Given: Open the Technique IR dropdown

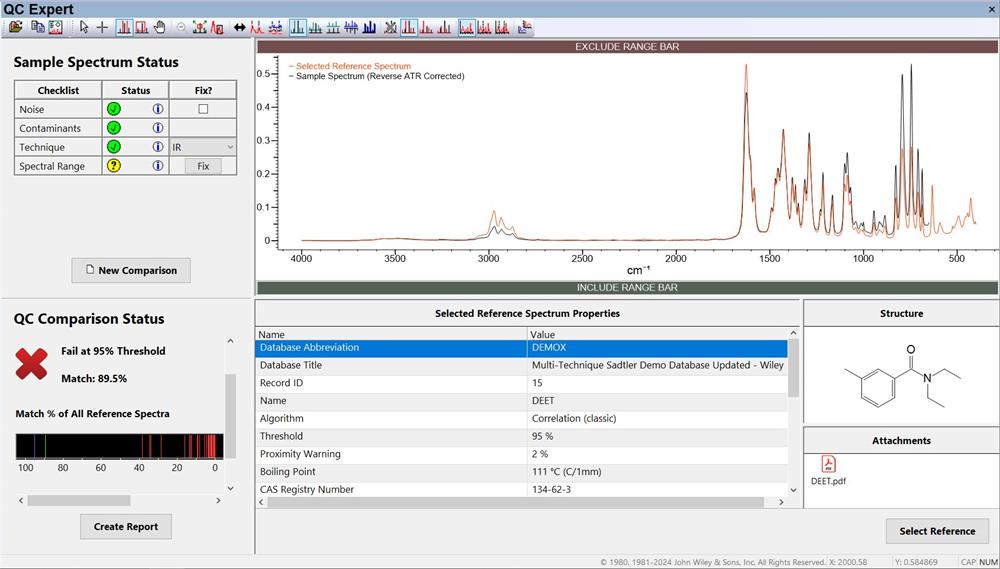Looking at the screenshot, I should tap(203, 147).
